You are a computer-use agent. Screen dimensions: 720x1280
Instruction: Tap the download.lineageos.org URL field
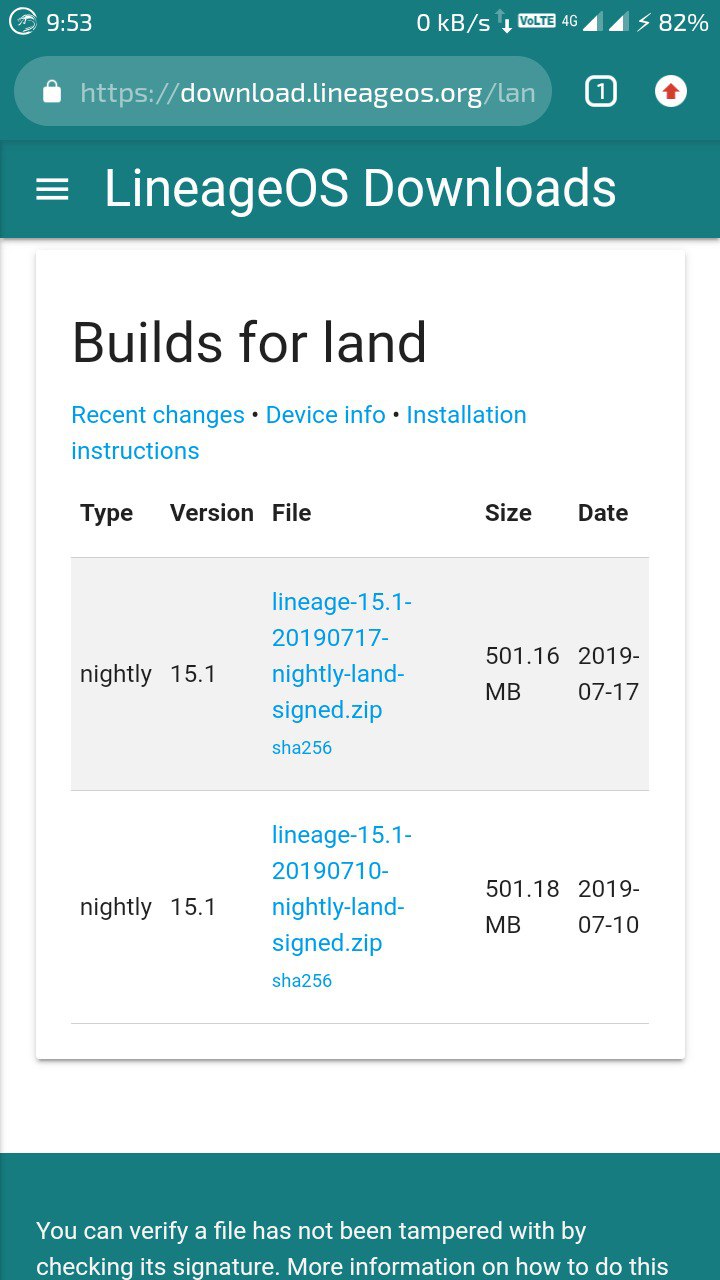283,93
